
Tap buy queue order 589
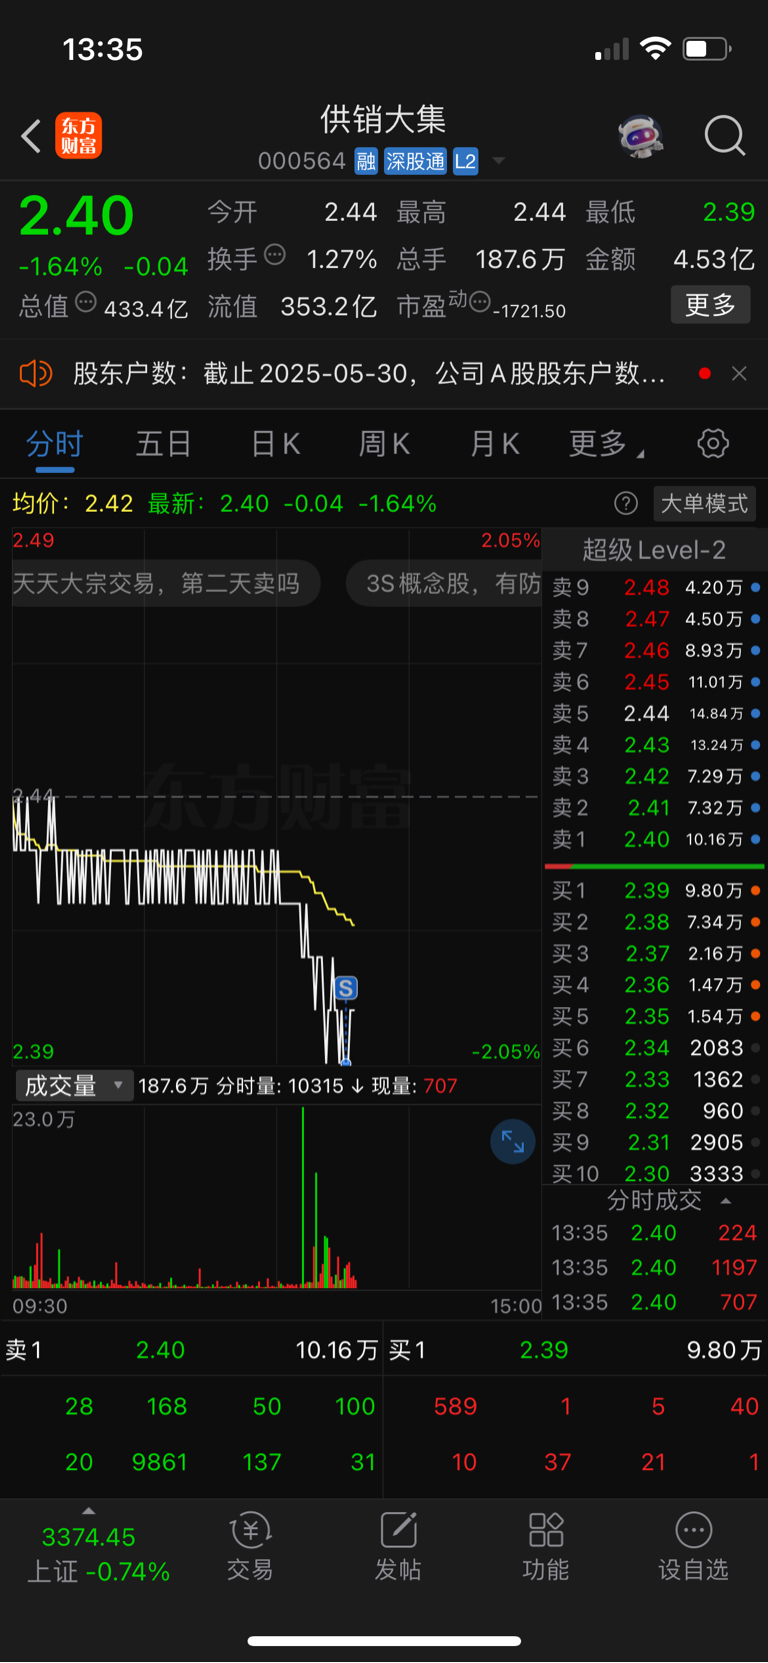tap(455, 1406)
